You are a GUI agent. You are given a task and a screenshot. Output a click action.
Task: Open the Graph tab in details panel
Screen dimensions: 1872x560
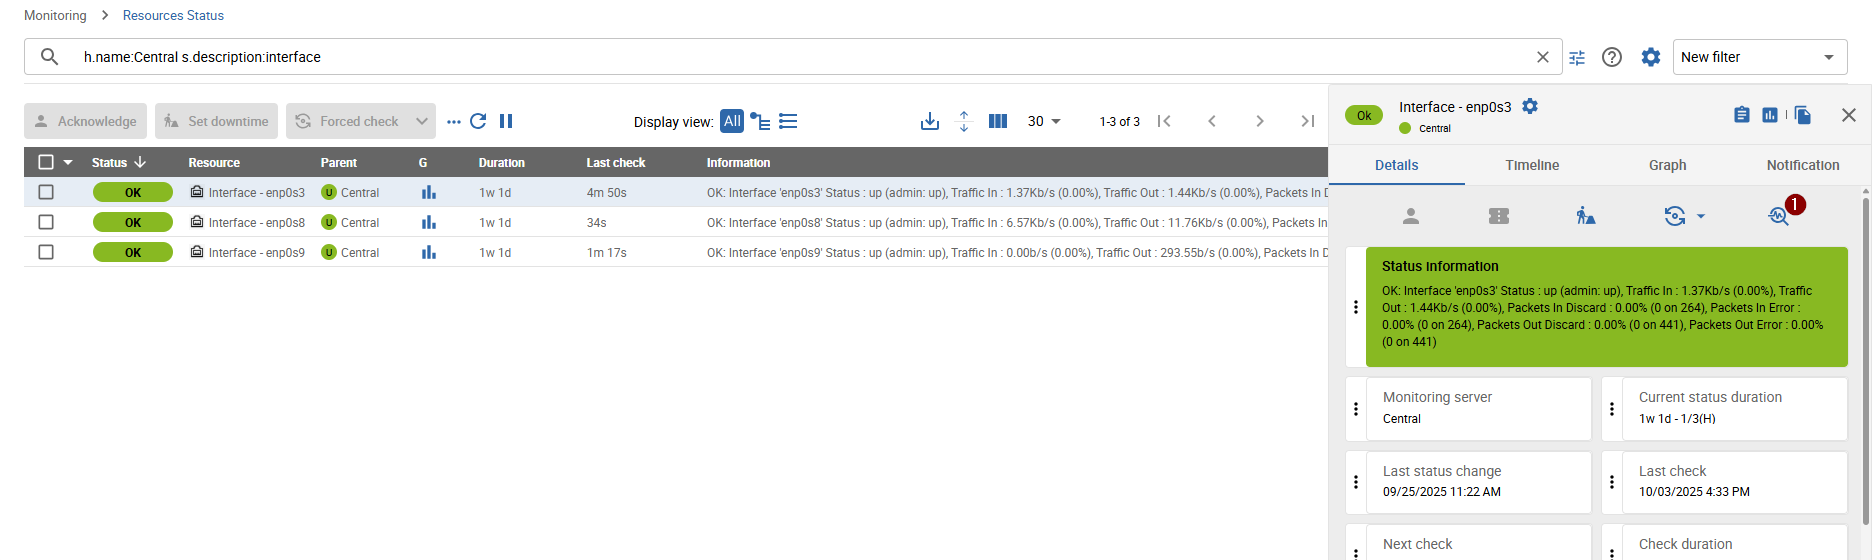pos(1667,165)
